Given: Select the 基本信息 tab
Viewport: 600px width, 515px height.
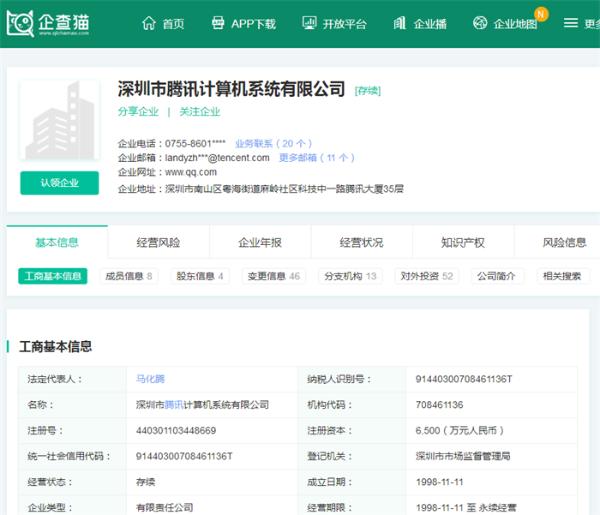Looking at the screenshot, I should click(x=57, y=242).
